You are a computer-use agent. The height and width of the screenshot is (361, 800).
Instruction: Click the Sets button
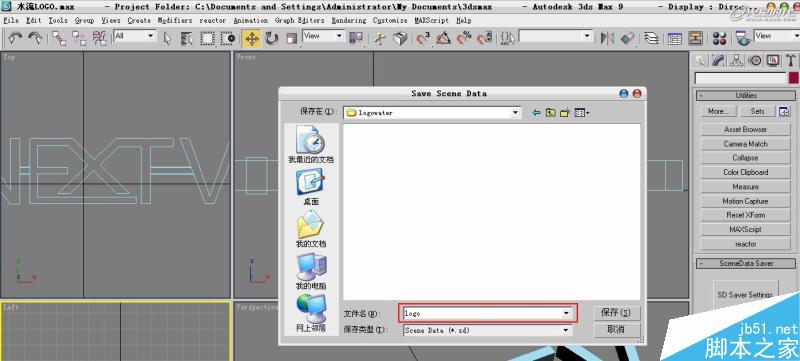click(x=758, y=111)
